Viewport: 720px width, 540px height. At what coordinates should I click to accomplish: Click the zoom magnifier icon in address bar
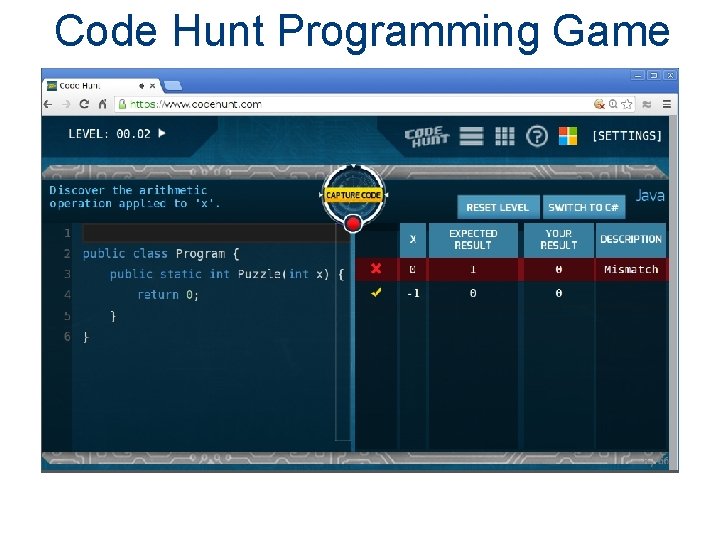613,104
